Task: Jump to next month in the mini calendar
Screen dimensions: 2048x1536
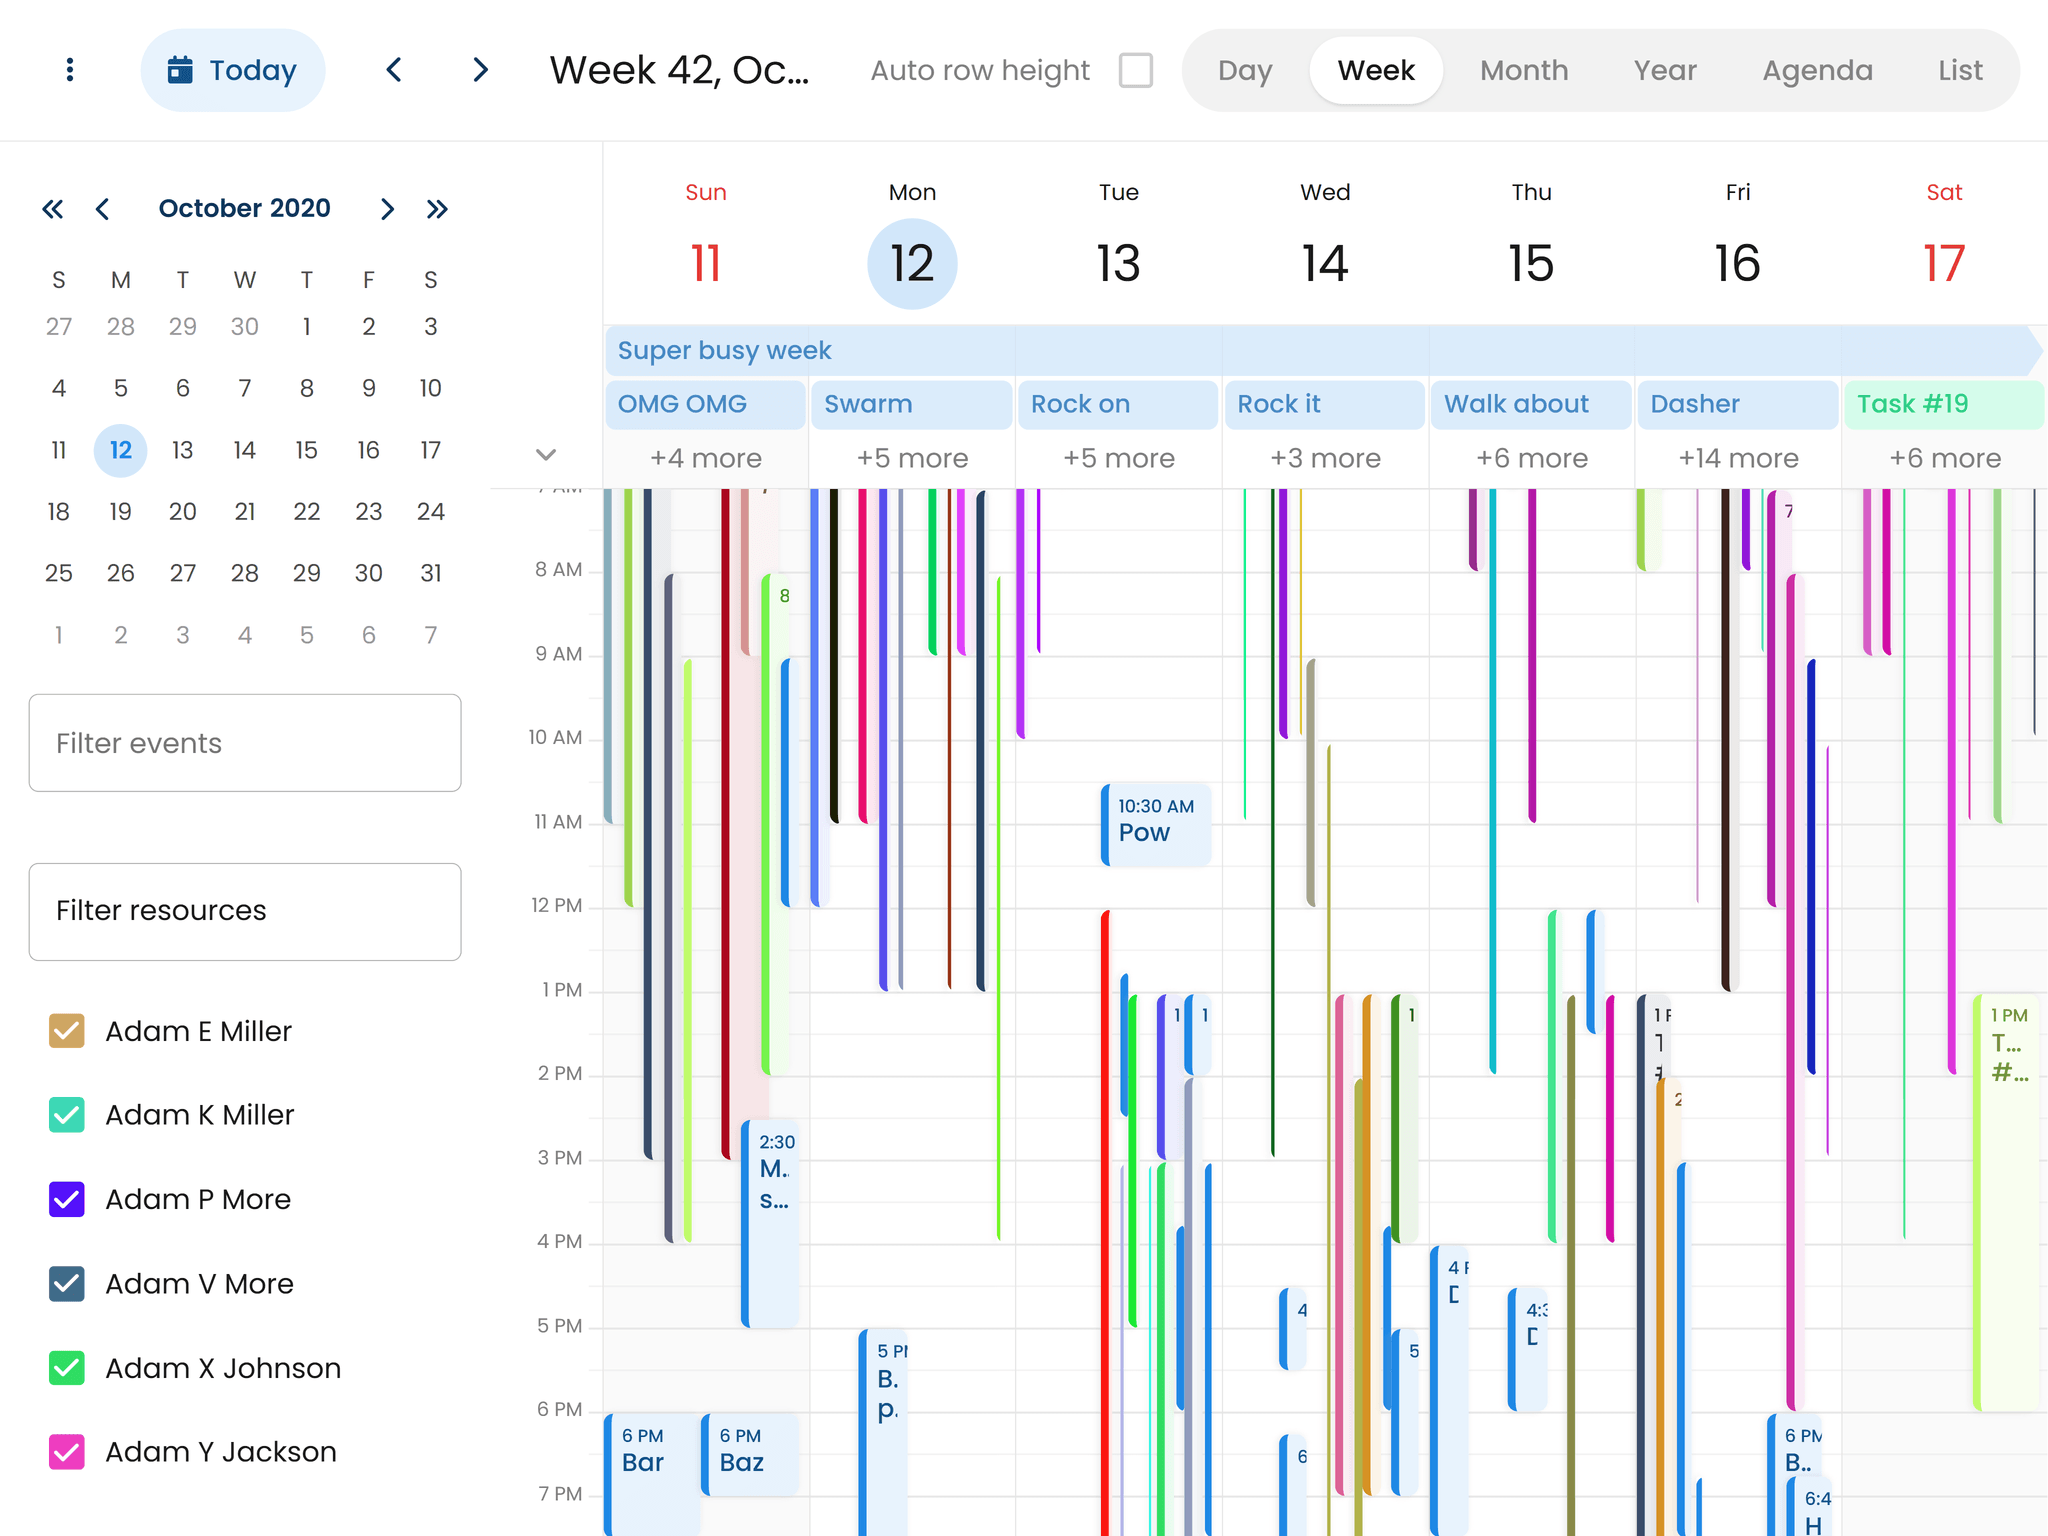Action: pyautogui.click(x=388, y=209)
